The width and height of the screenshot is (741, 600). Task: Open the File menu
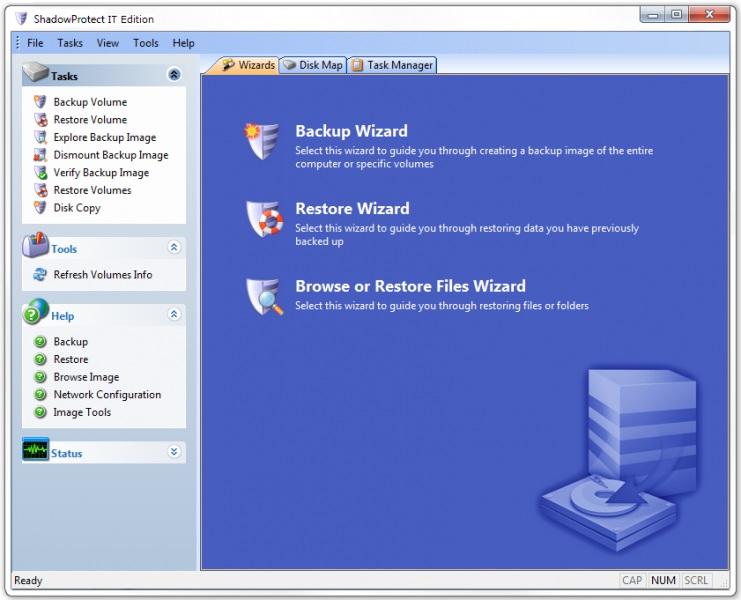click(35, 43)
